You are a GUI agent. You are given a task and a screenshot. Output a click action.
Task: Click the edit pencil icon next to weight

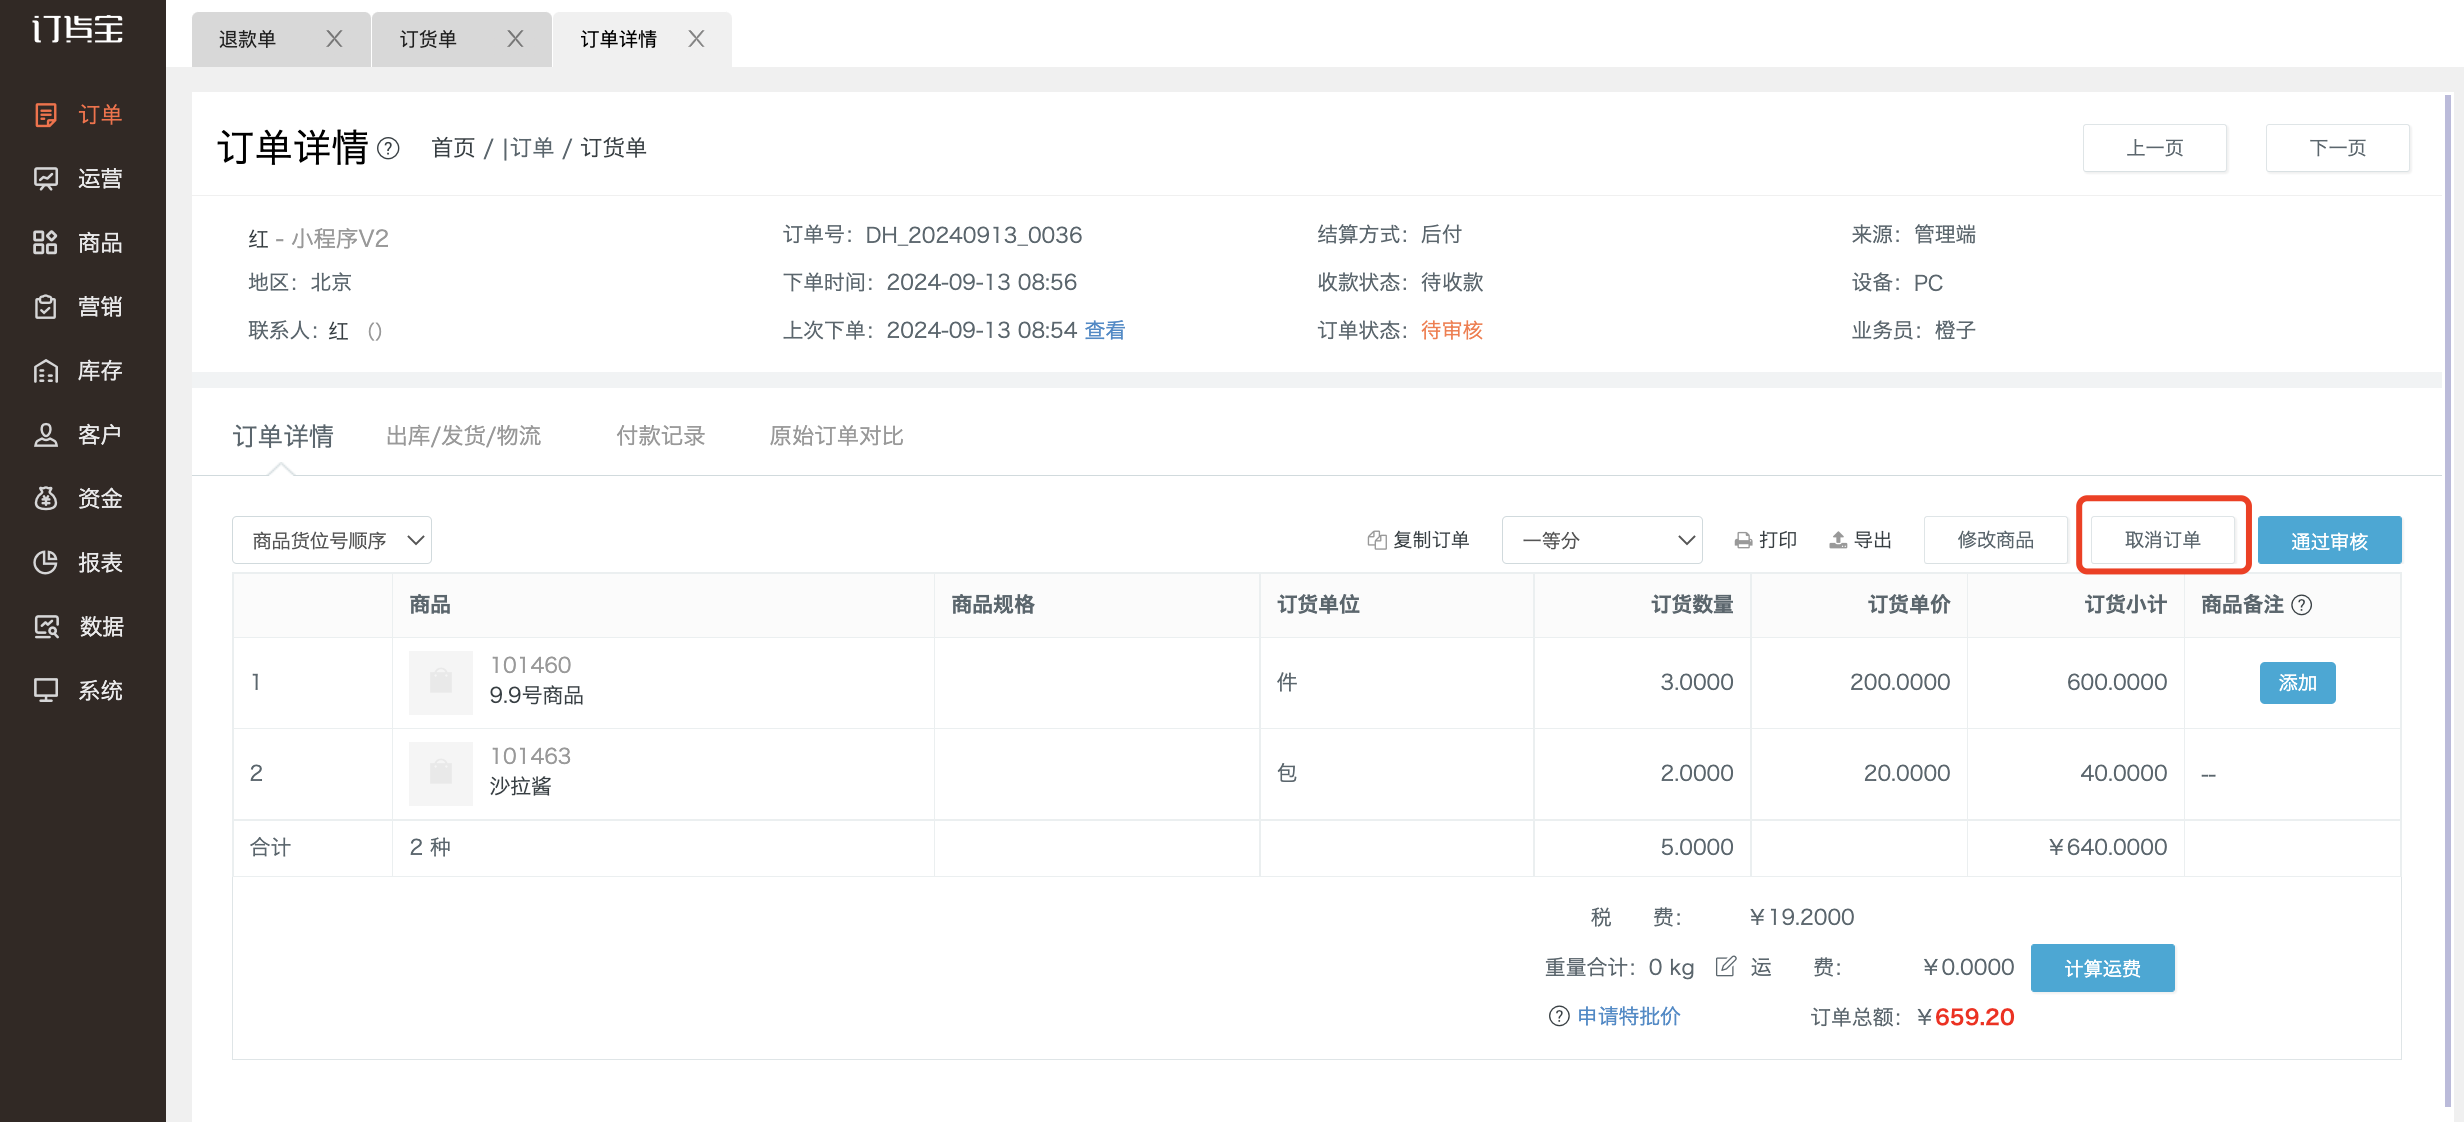pos(1725,966)
